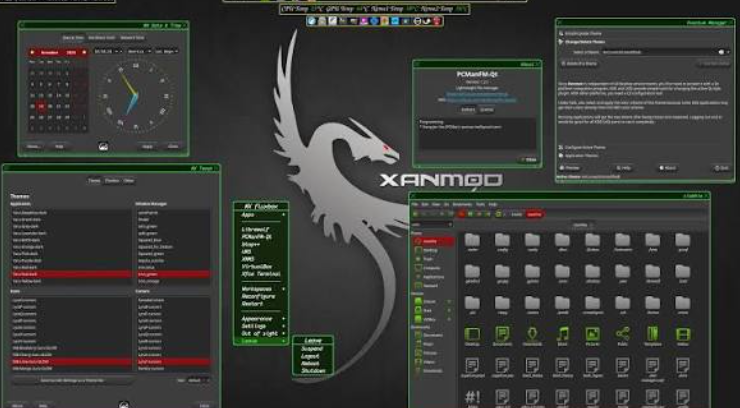Click the red trash icon in top tray
Image resolution: width=740 pixels, height=408 pixels.
[437, 21]
